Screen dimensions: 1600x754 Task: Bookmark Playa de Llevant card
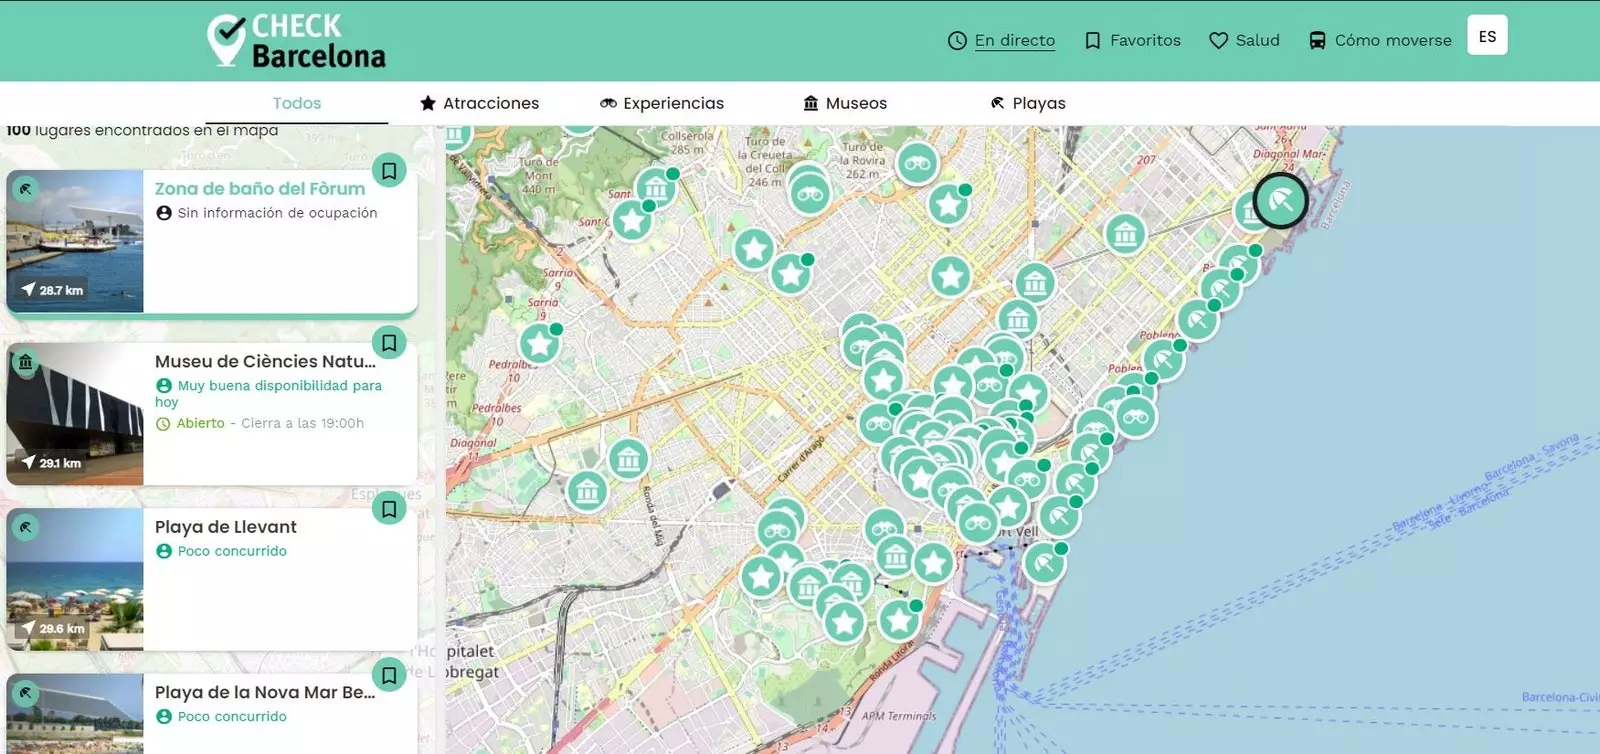(389, 509)
